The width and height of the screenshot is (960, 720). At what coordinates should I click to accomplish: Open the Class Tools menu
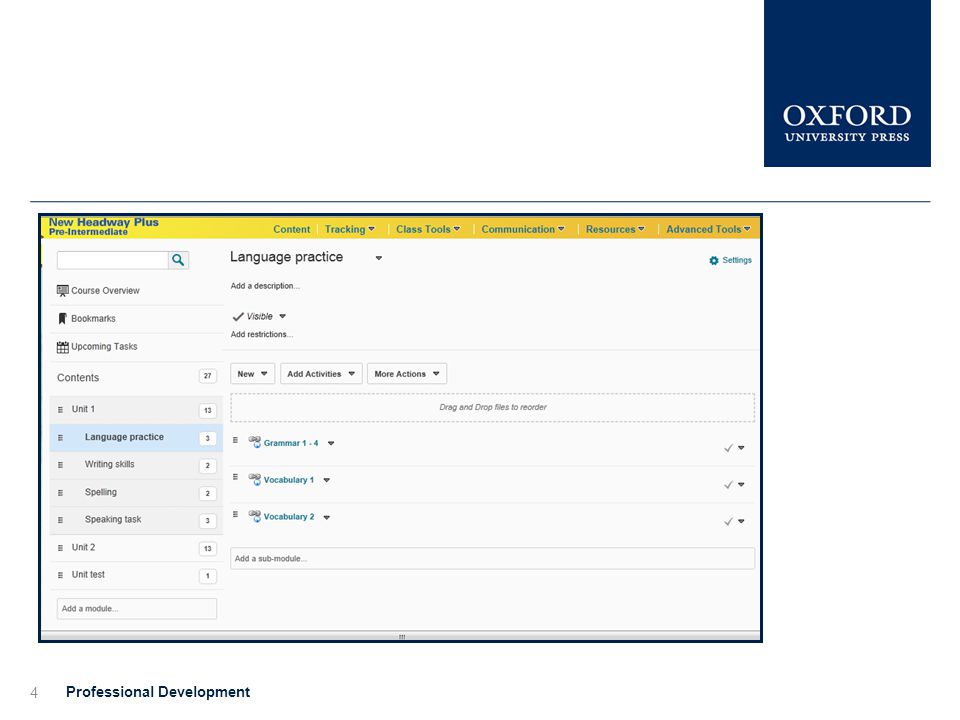[x=428, y=230]
